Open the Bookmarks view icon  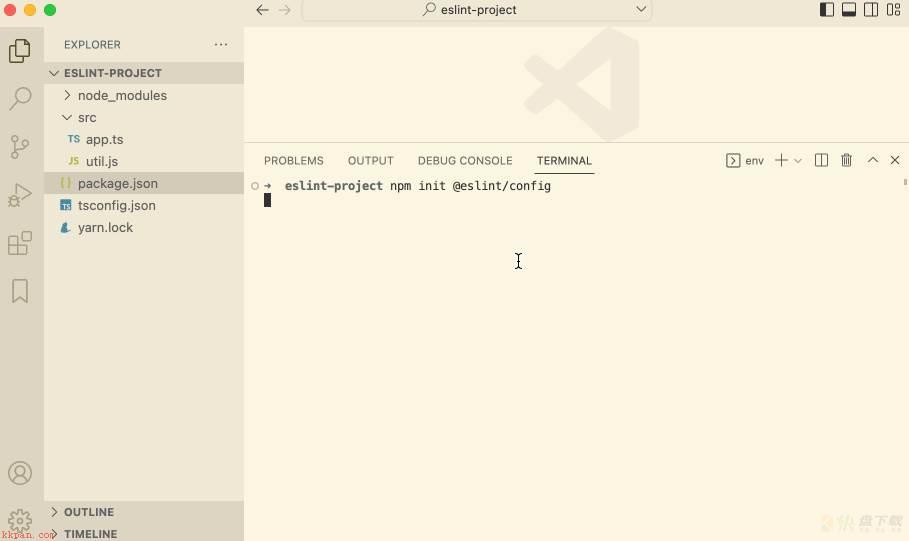coord(20,291)
